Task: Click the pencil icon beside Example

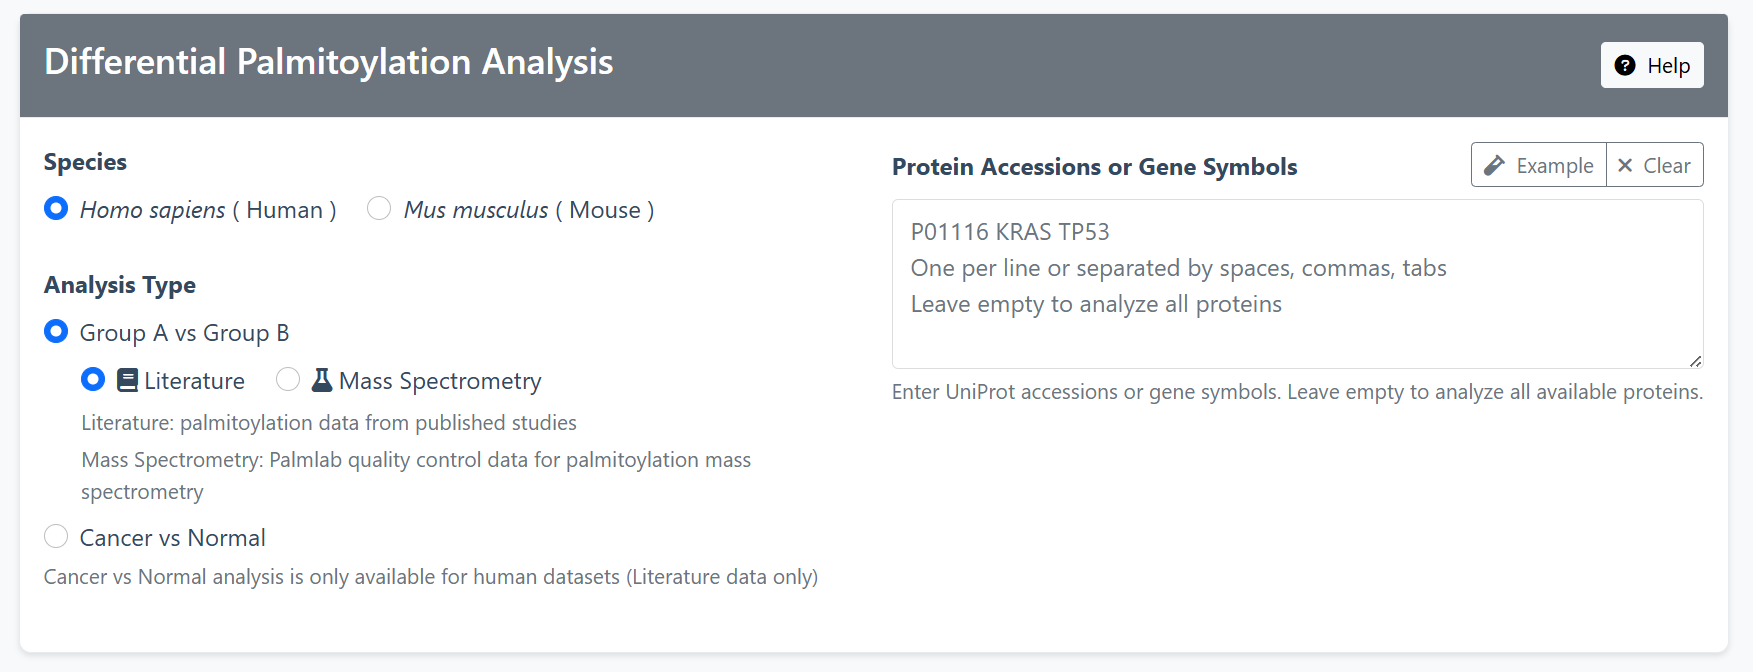Action: [1494, 165]
